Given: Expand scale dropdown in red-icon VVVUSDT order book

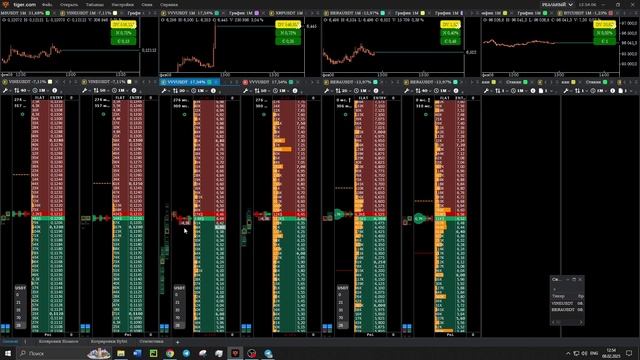Looking at the screenshot, I should click(261, 90).
